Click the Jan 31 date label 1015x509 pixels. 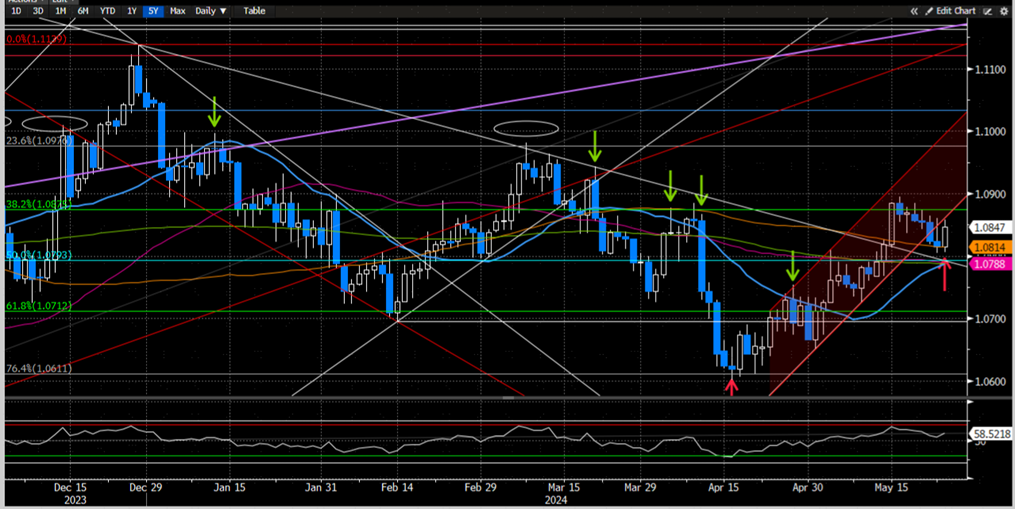click(x=321, y=487)
